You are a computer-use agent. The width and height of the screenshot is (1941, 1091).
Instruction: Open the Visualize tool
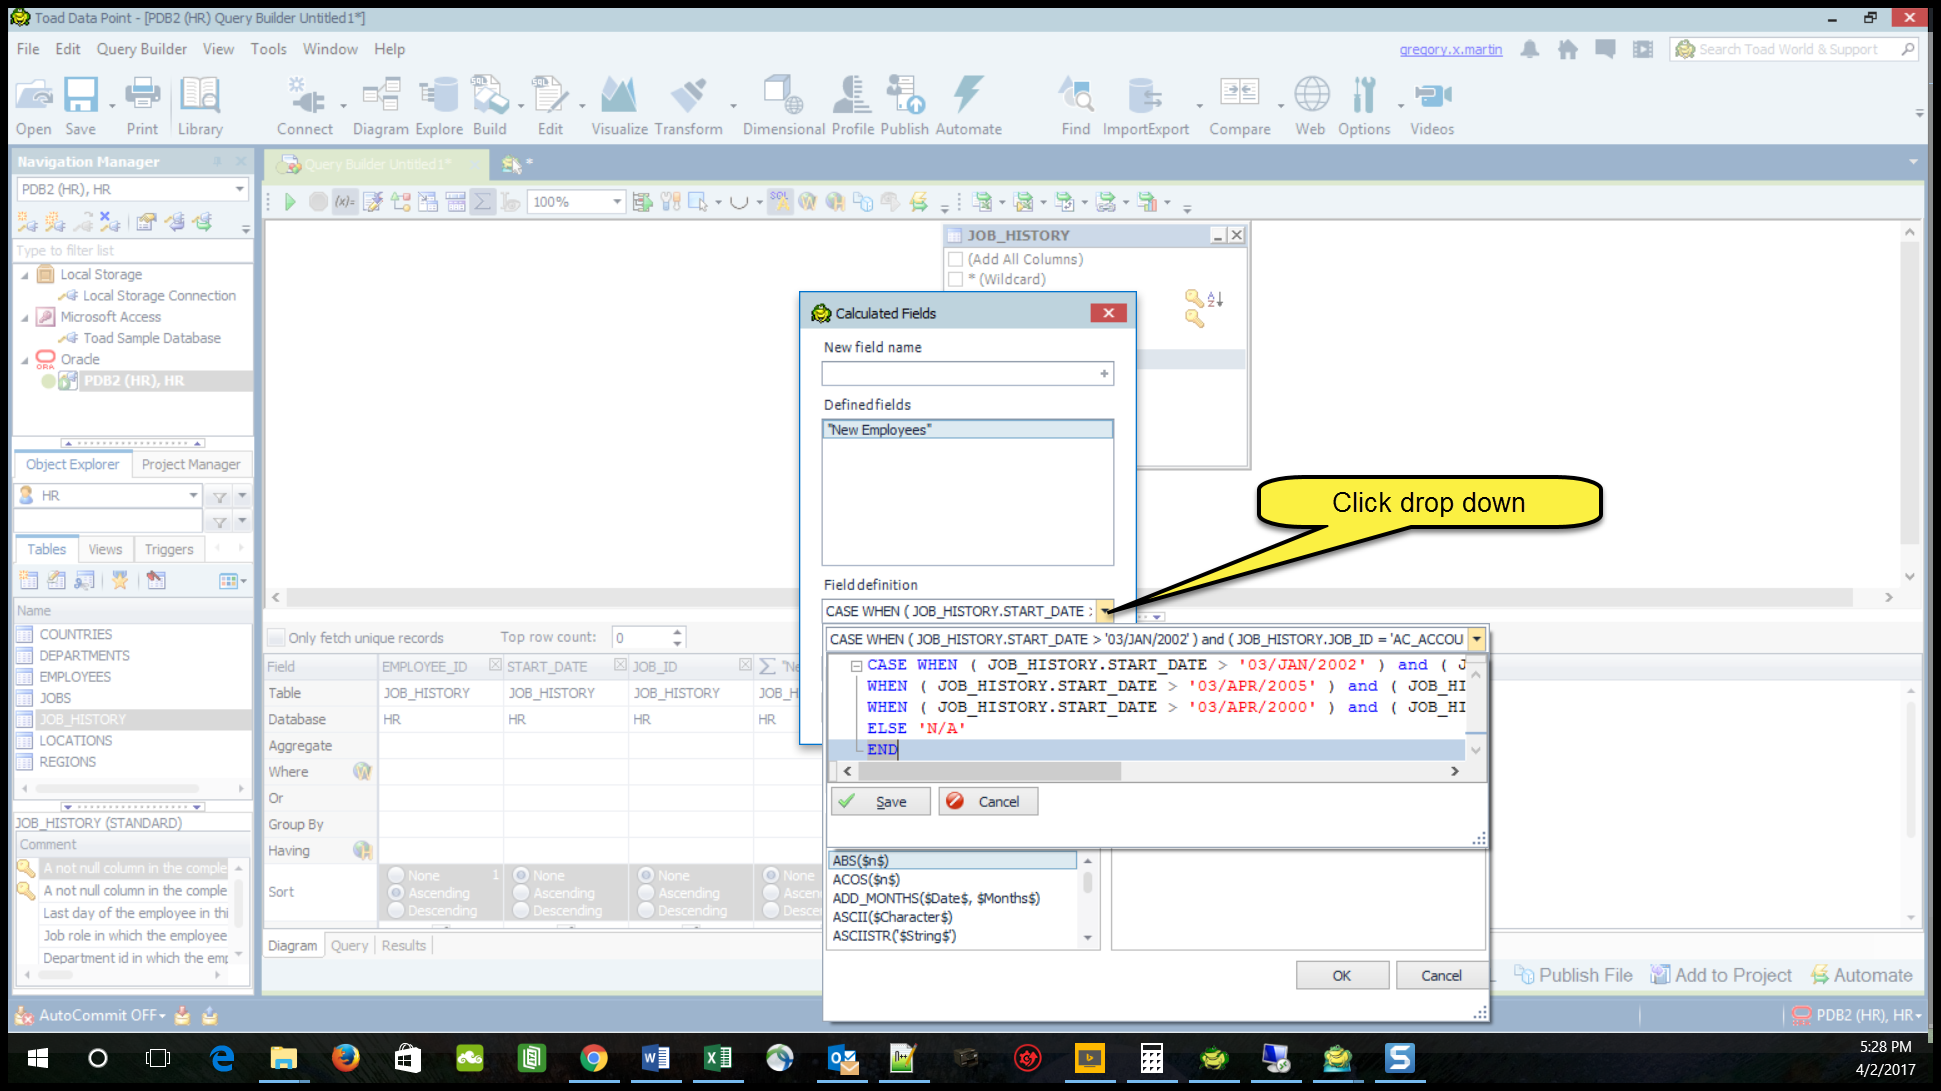point(619,106)
